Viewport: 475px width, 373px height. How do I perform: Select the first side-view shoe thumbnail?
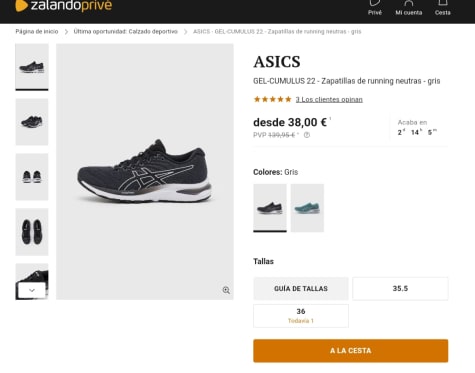click(x=32, y=67)
